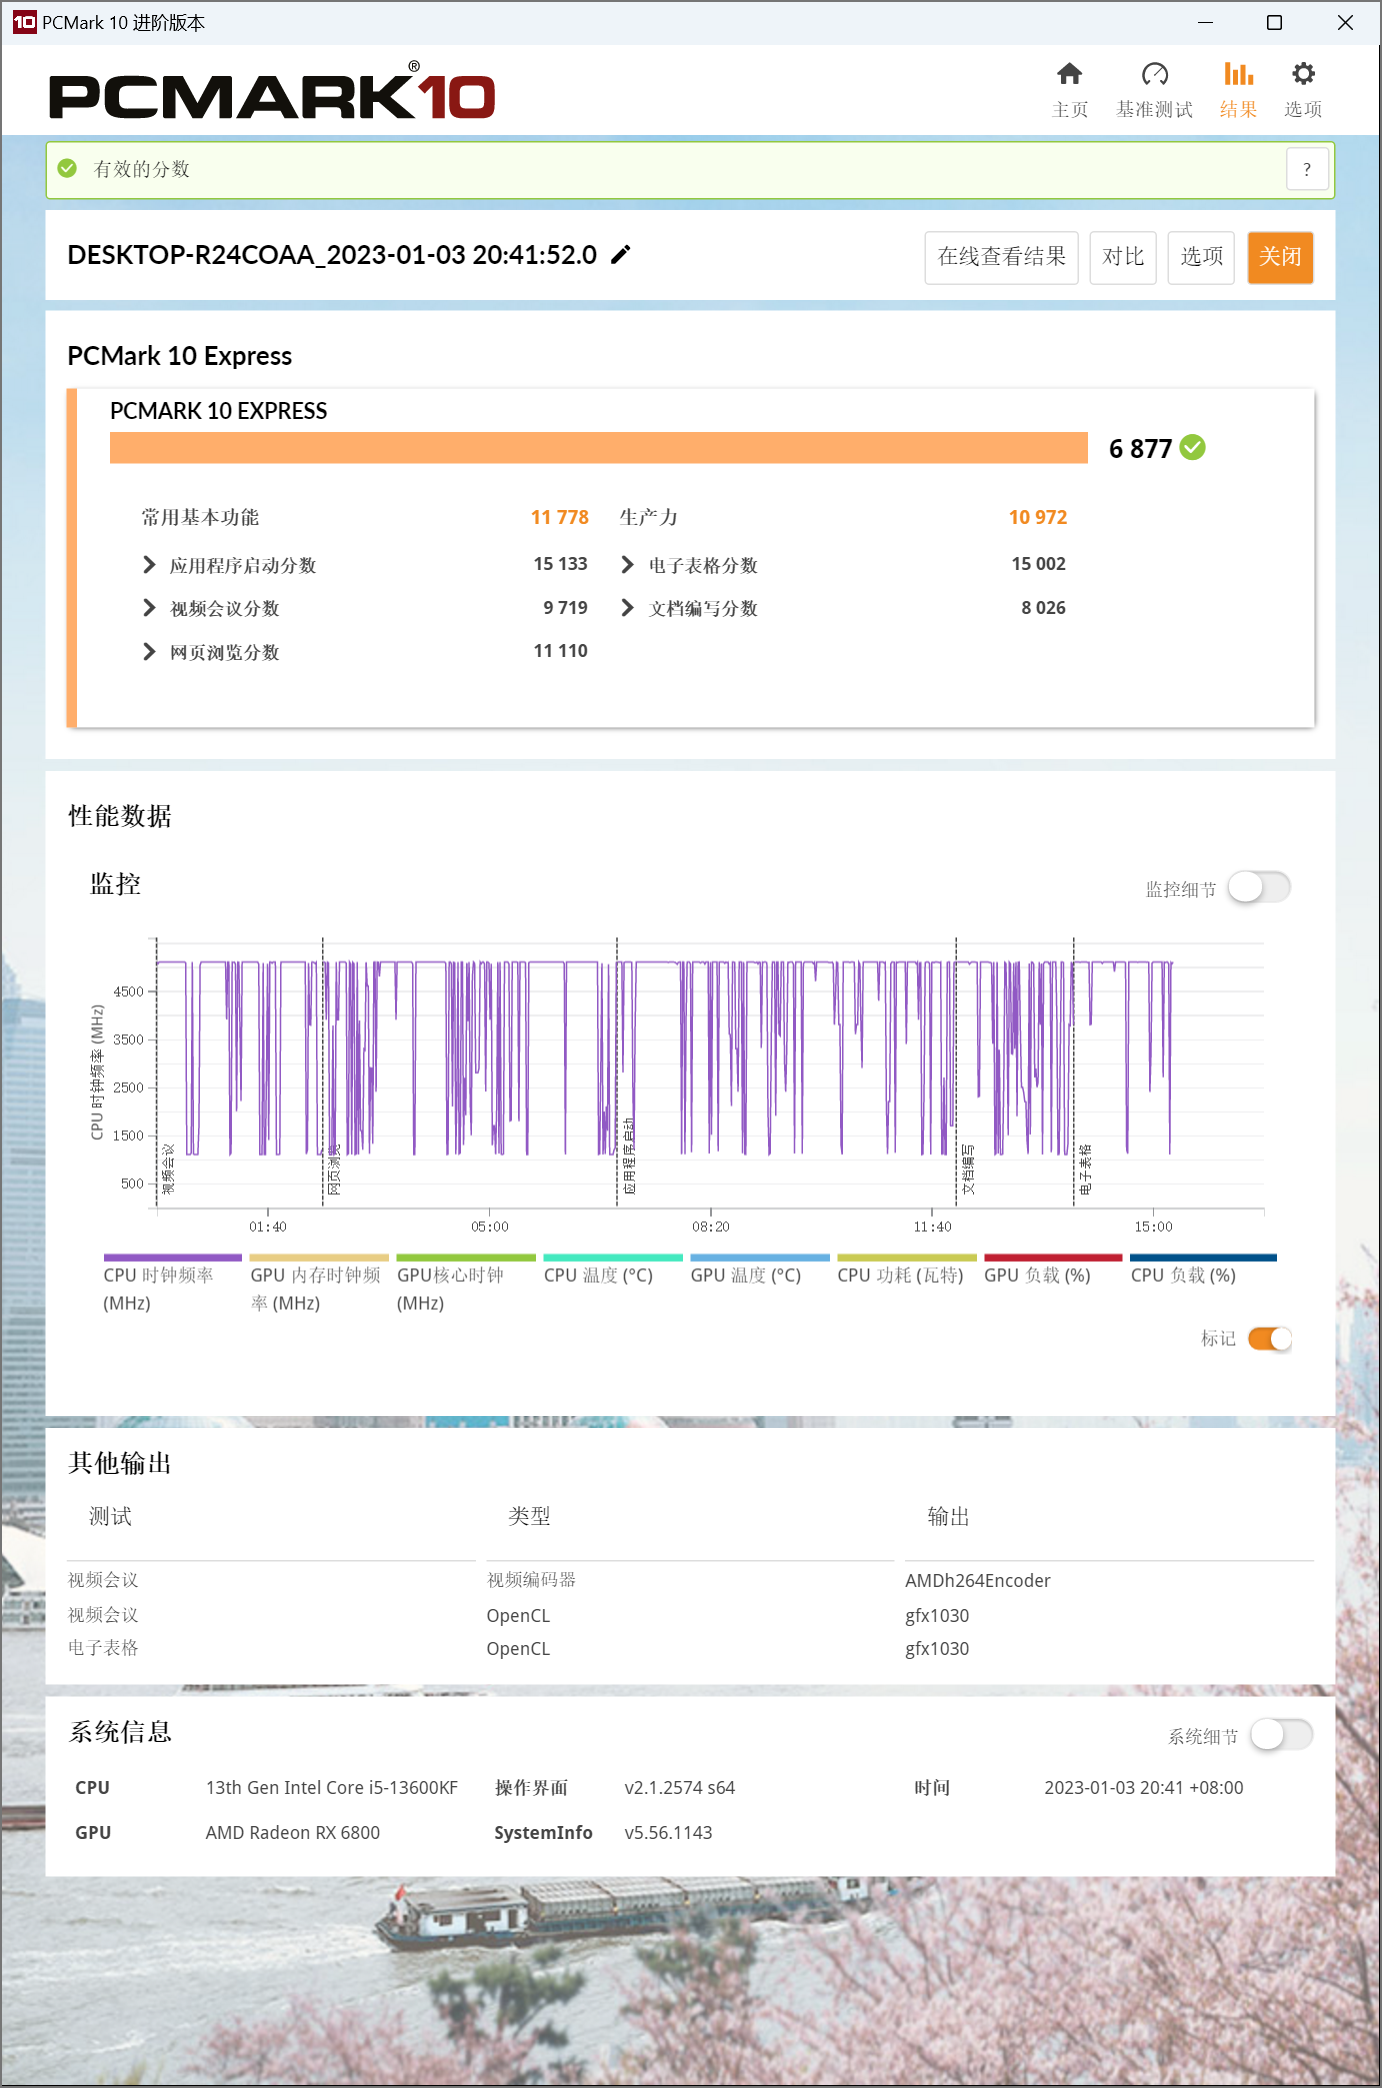This screenshot has width=1382, height=2088.
Task: Click the green valid score checkmark next to 6 877
Action: point(1193,447)
